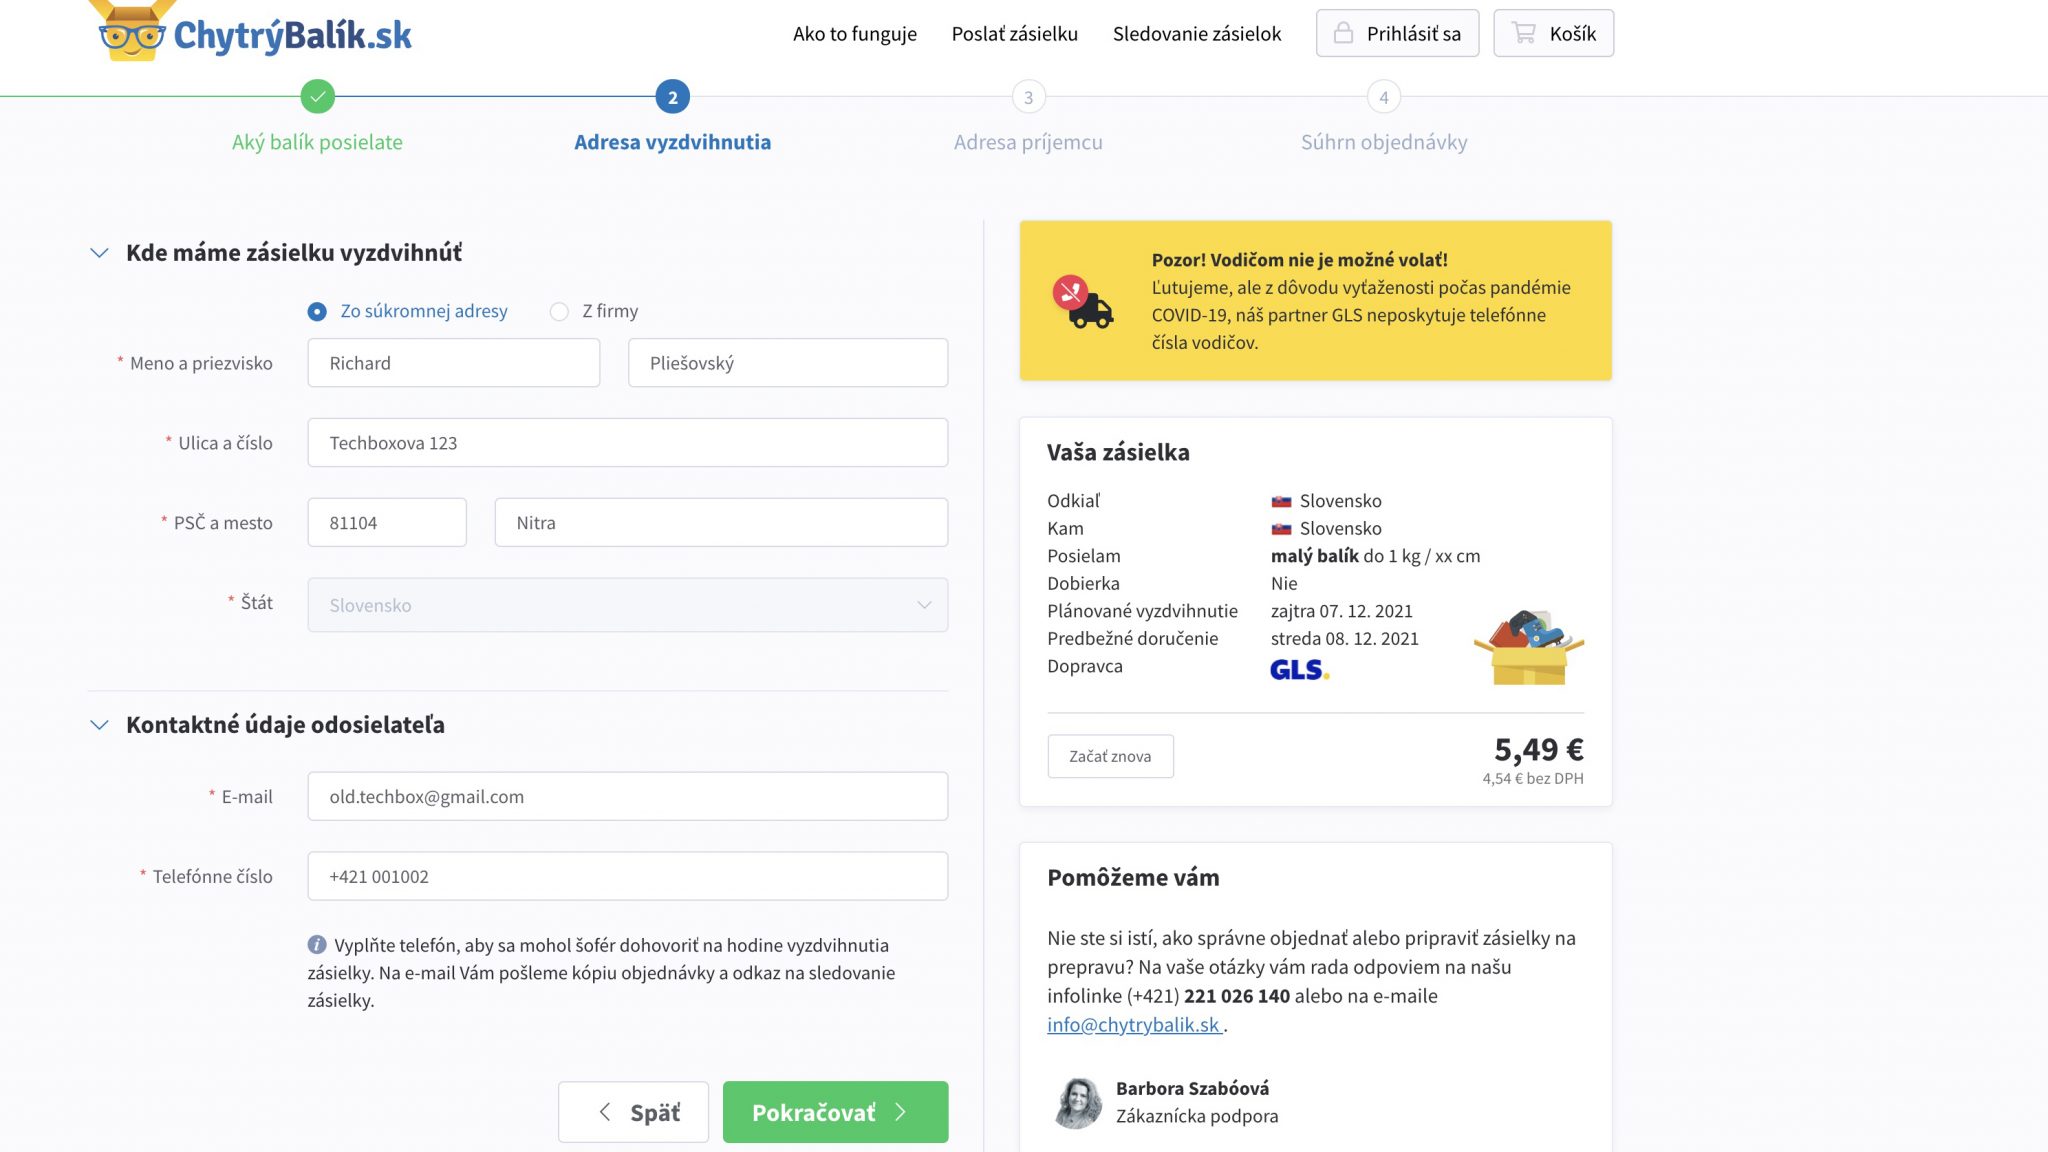Click step 3 circle in progress bar
This screenshot has height=1152, width=2048.
[x=1028, y=97]
